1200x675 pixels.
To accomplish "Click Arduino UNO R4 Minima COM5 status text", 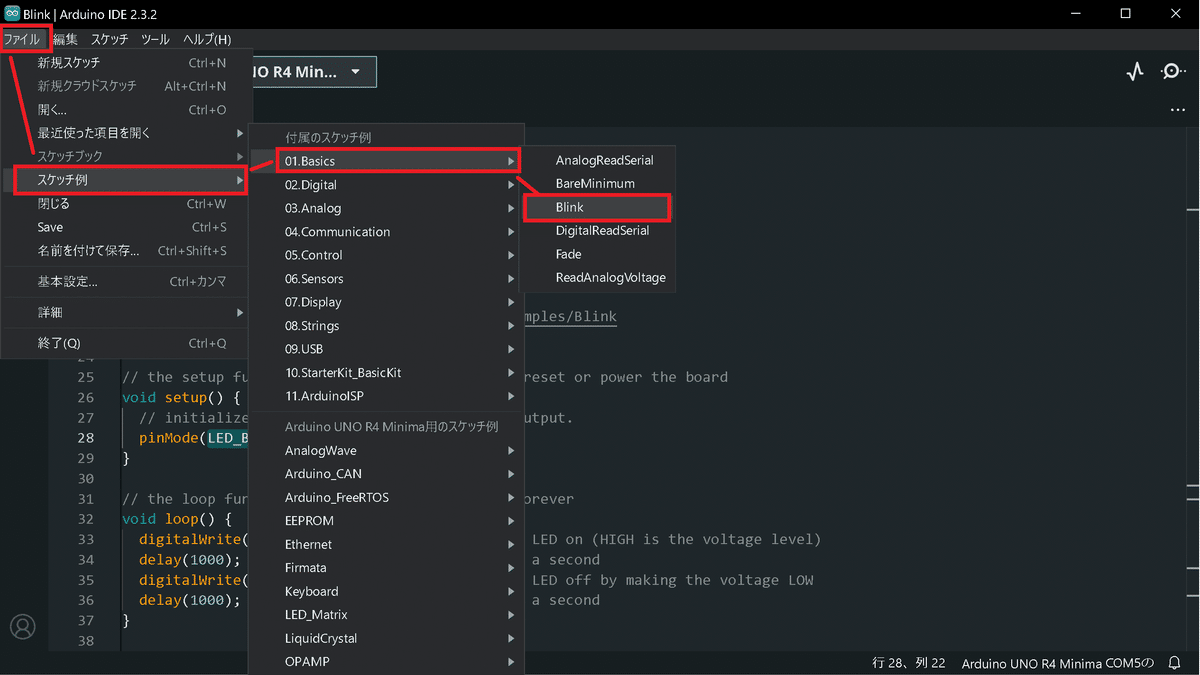I will [1057, 663].
